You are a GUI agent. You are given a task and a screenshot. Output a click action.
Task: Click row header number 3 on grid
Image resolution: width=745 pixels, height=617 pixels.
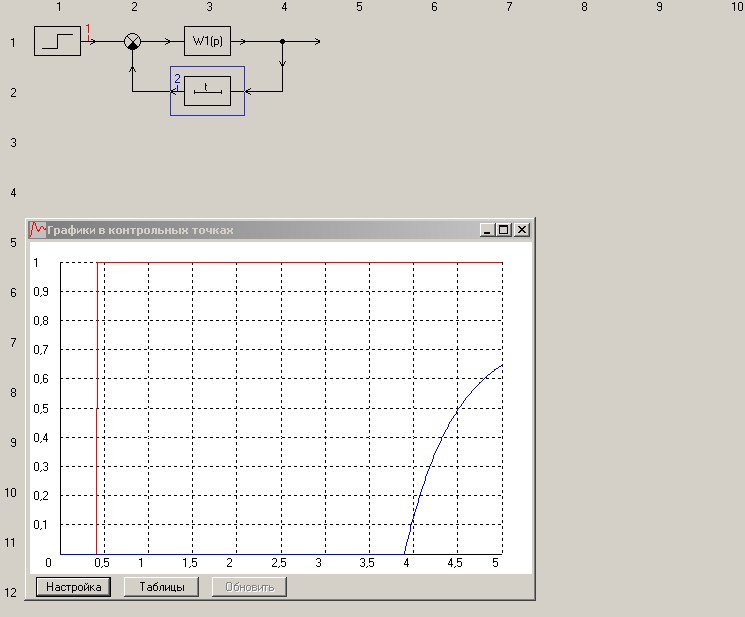coord(13,143)
